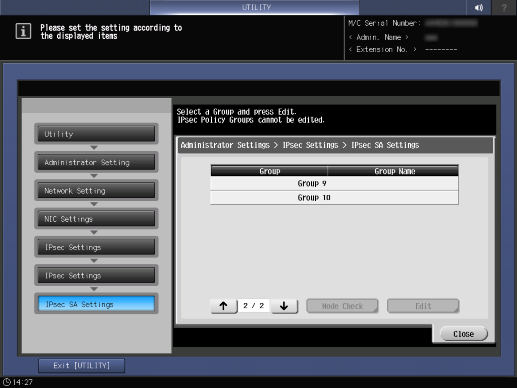Select the lower IPsec Settings entry
This screenshot has width=517, height=388.
[96, 276]
